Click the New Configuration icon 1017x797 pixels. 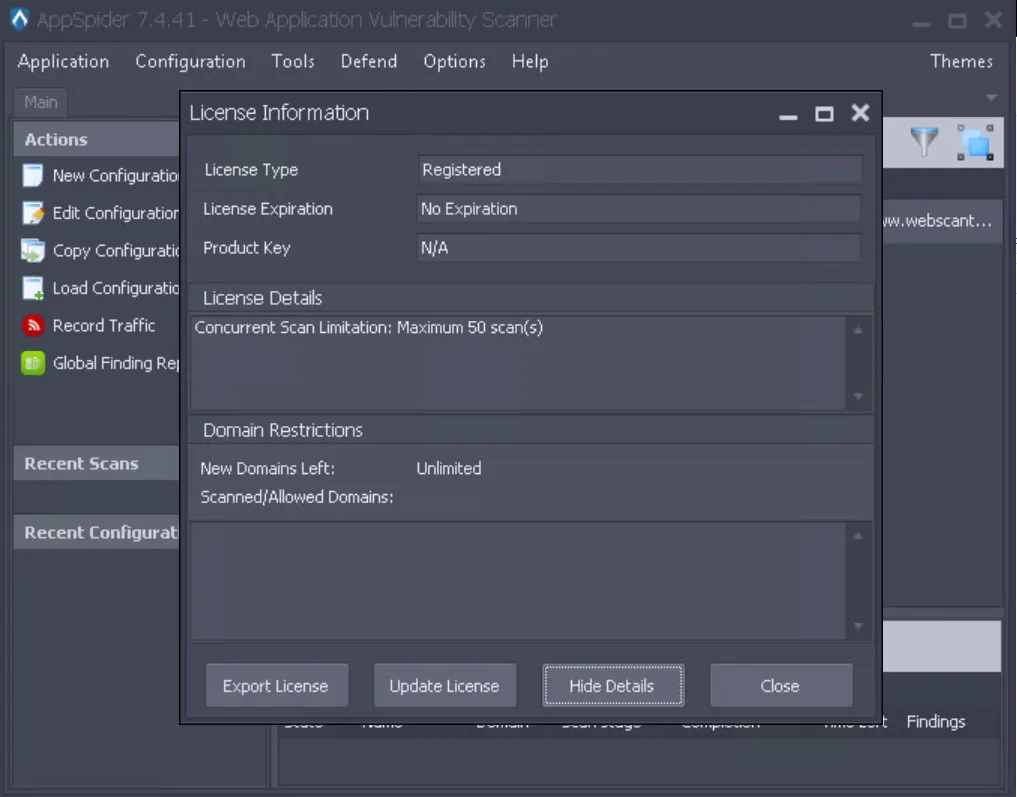click(x=32, y=176)
